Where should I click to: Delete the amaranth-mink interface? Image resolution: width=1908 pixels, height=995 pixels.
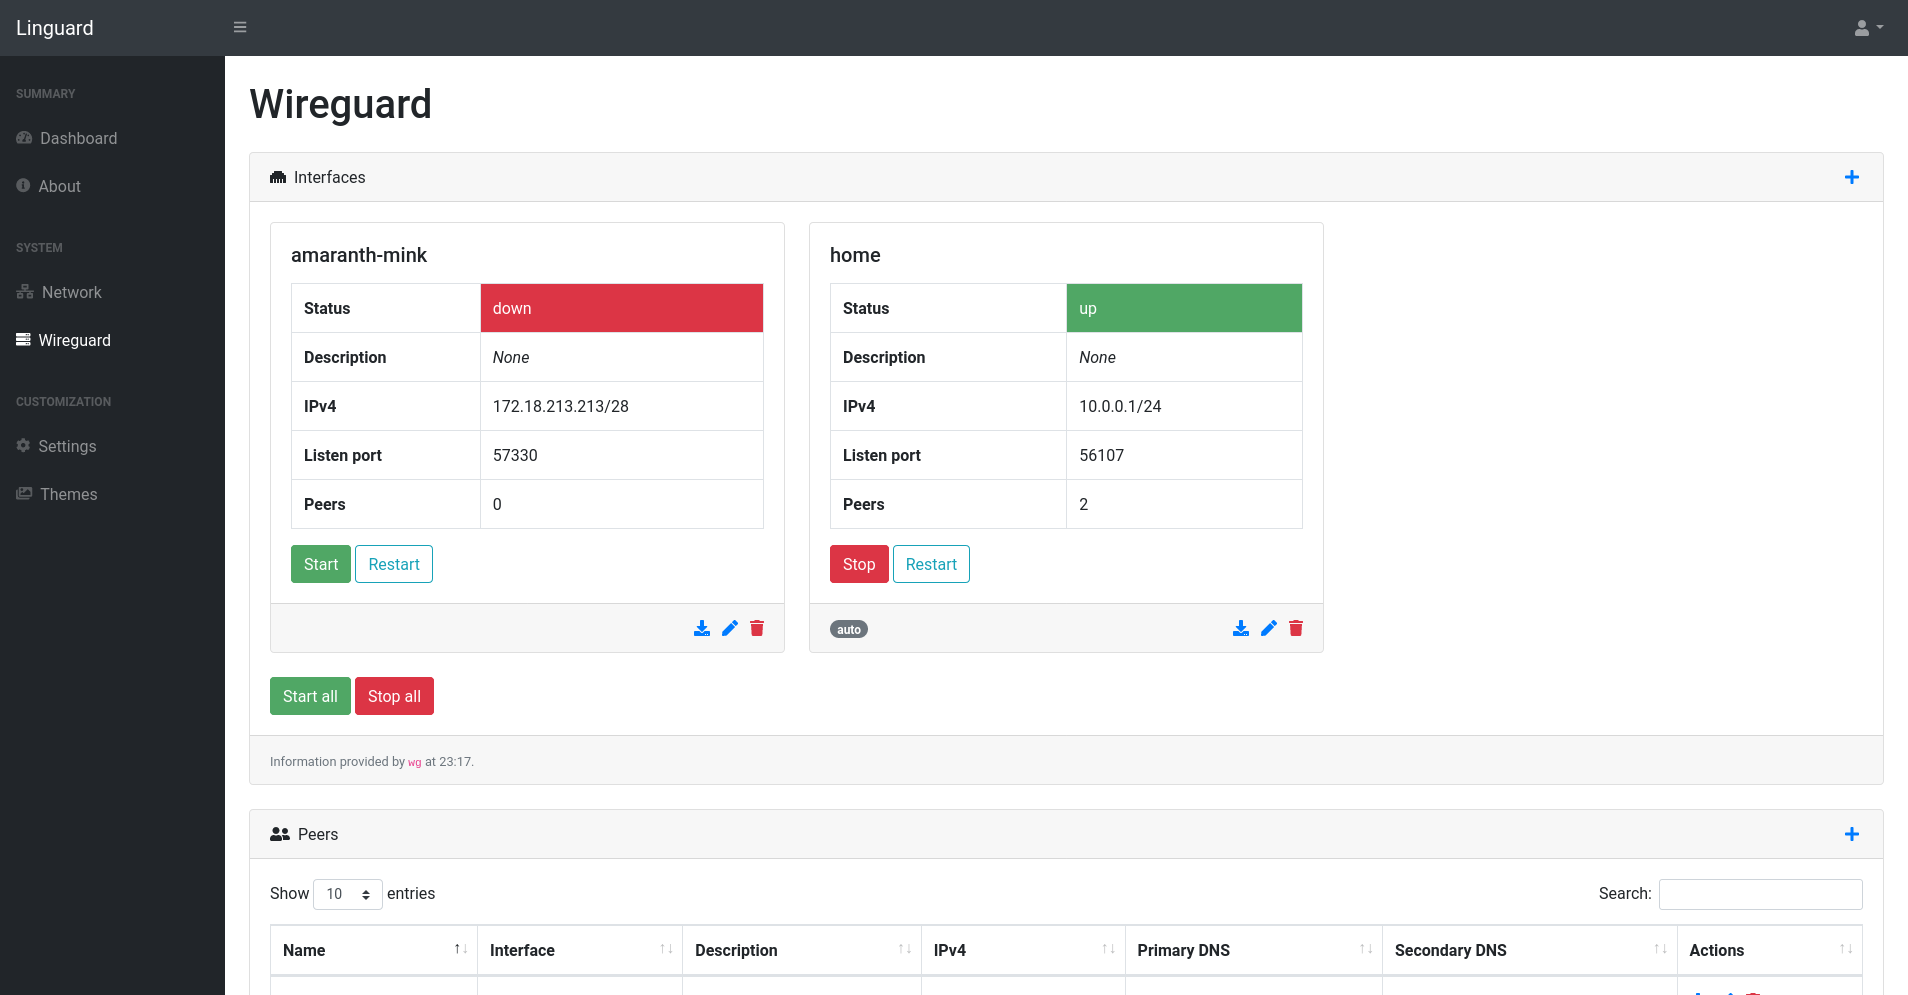pyautogui.click(x=757, y=628)
